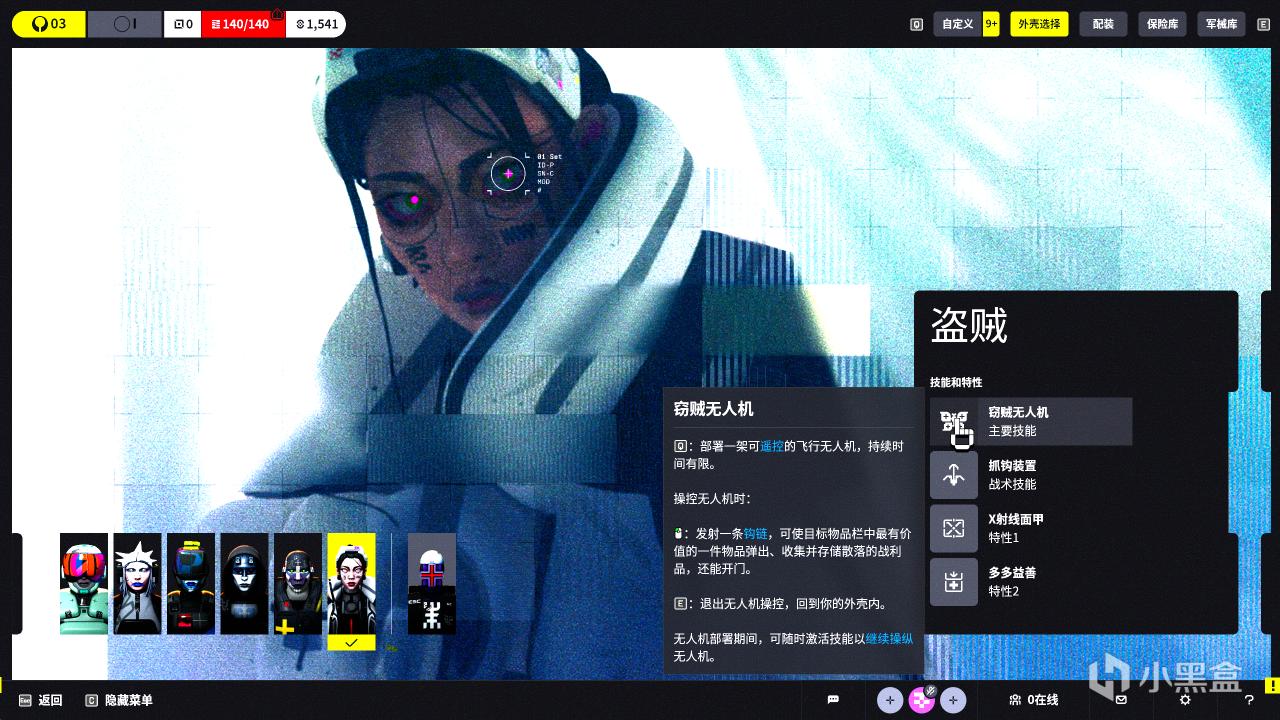Select the X射线面甲 特性1 label

tap(1016, 529)
